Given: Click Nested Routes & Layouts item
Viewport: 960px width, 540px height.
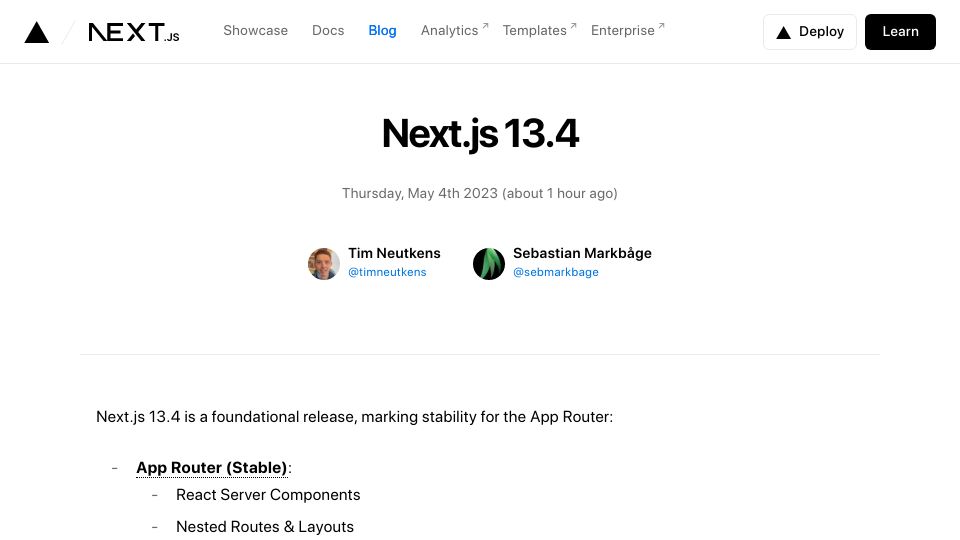Looking at the screenshot, I should (264, 527).
